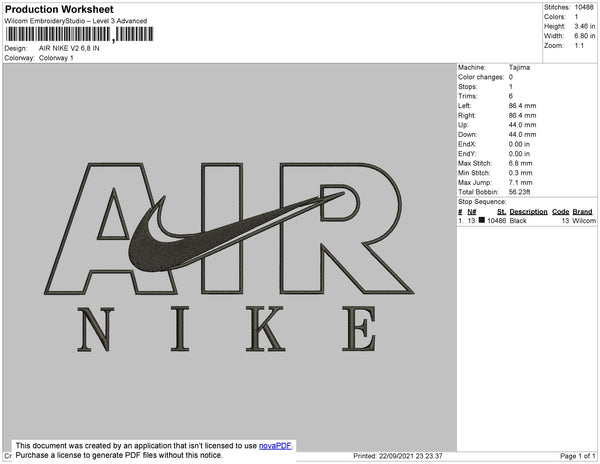Screen dimensions: 600x464
Task: Click the Color changes value 0
Action: tap(510, 77)
